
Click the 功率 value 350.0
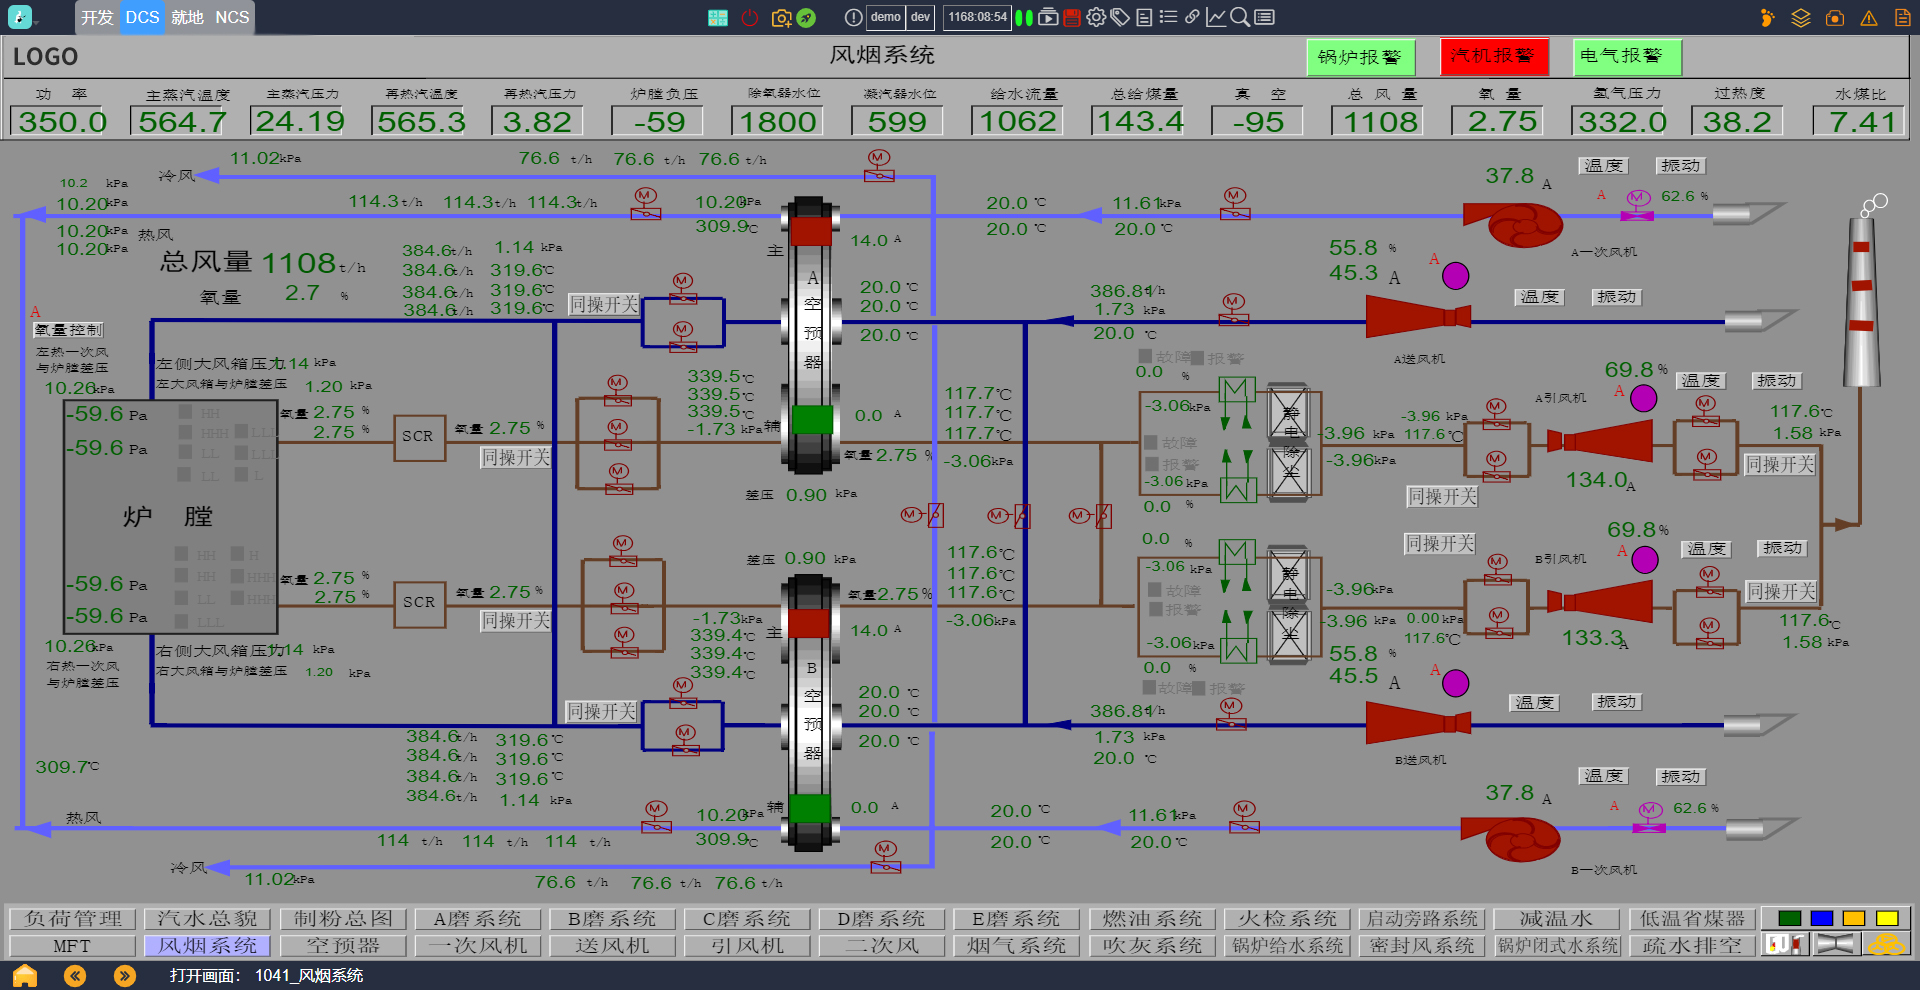tap(61, 122)
